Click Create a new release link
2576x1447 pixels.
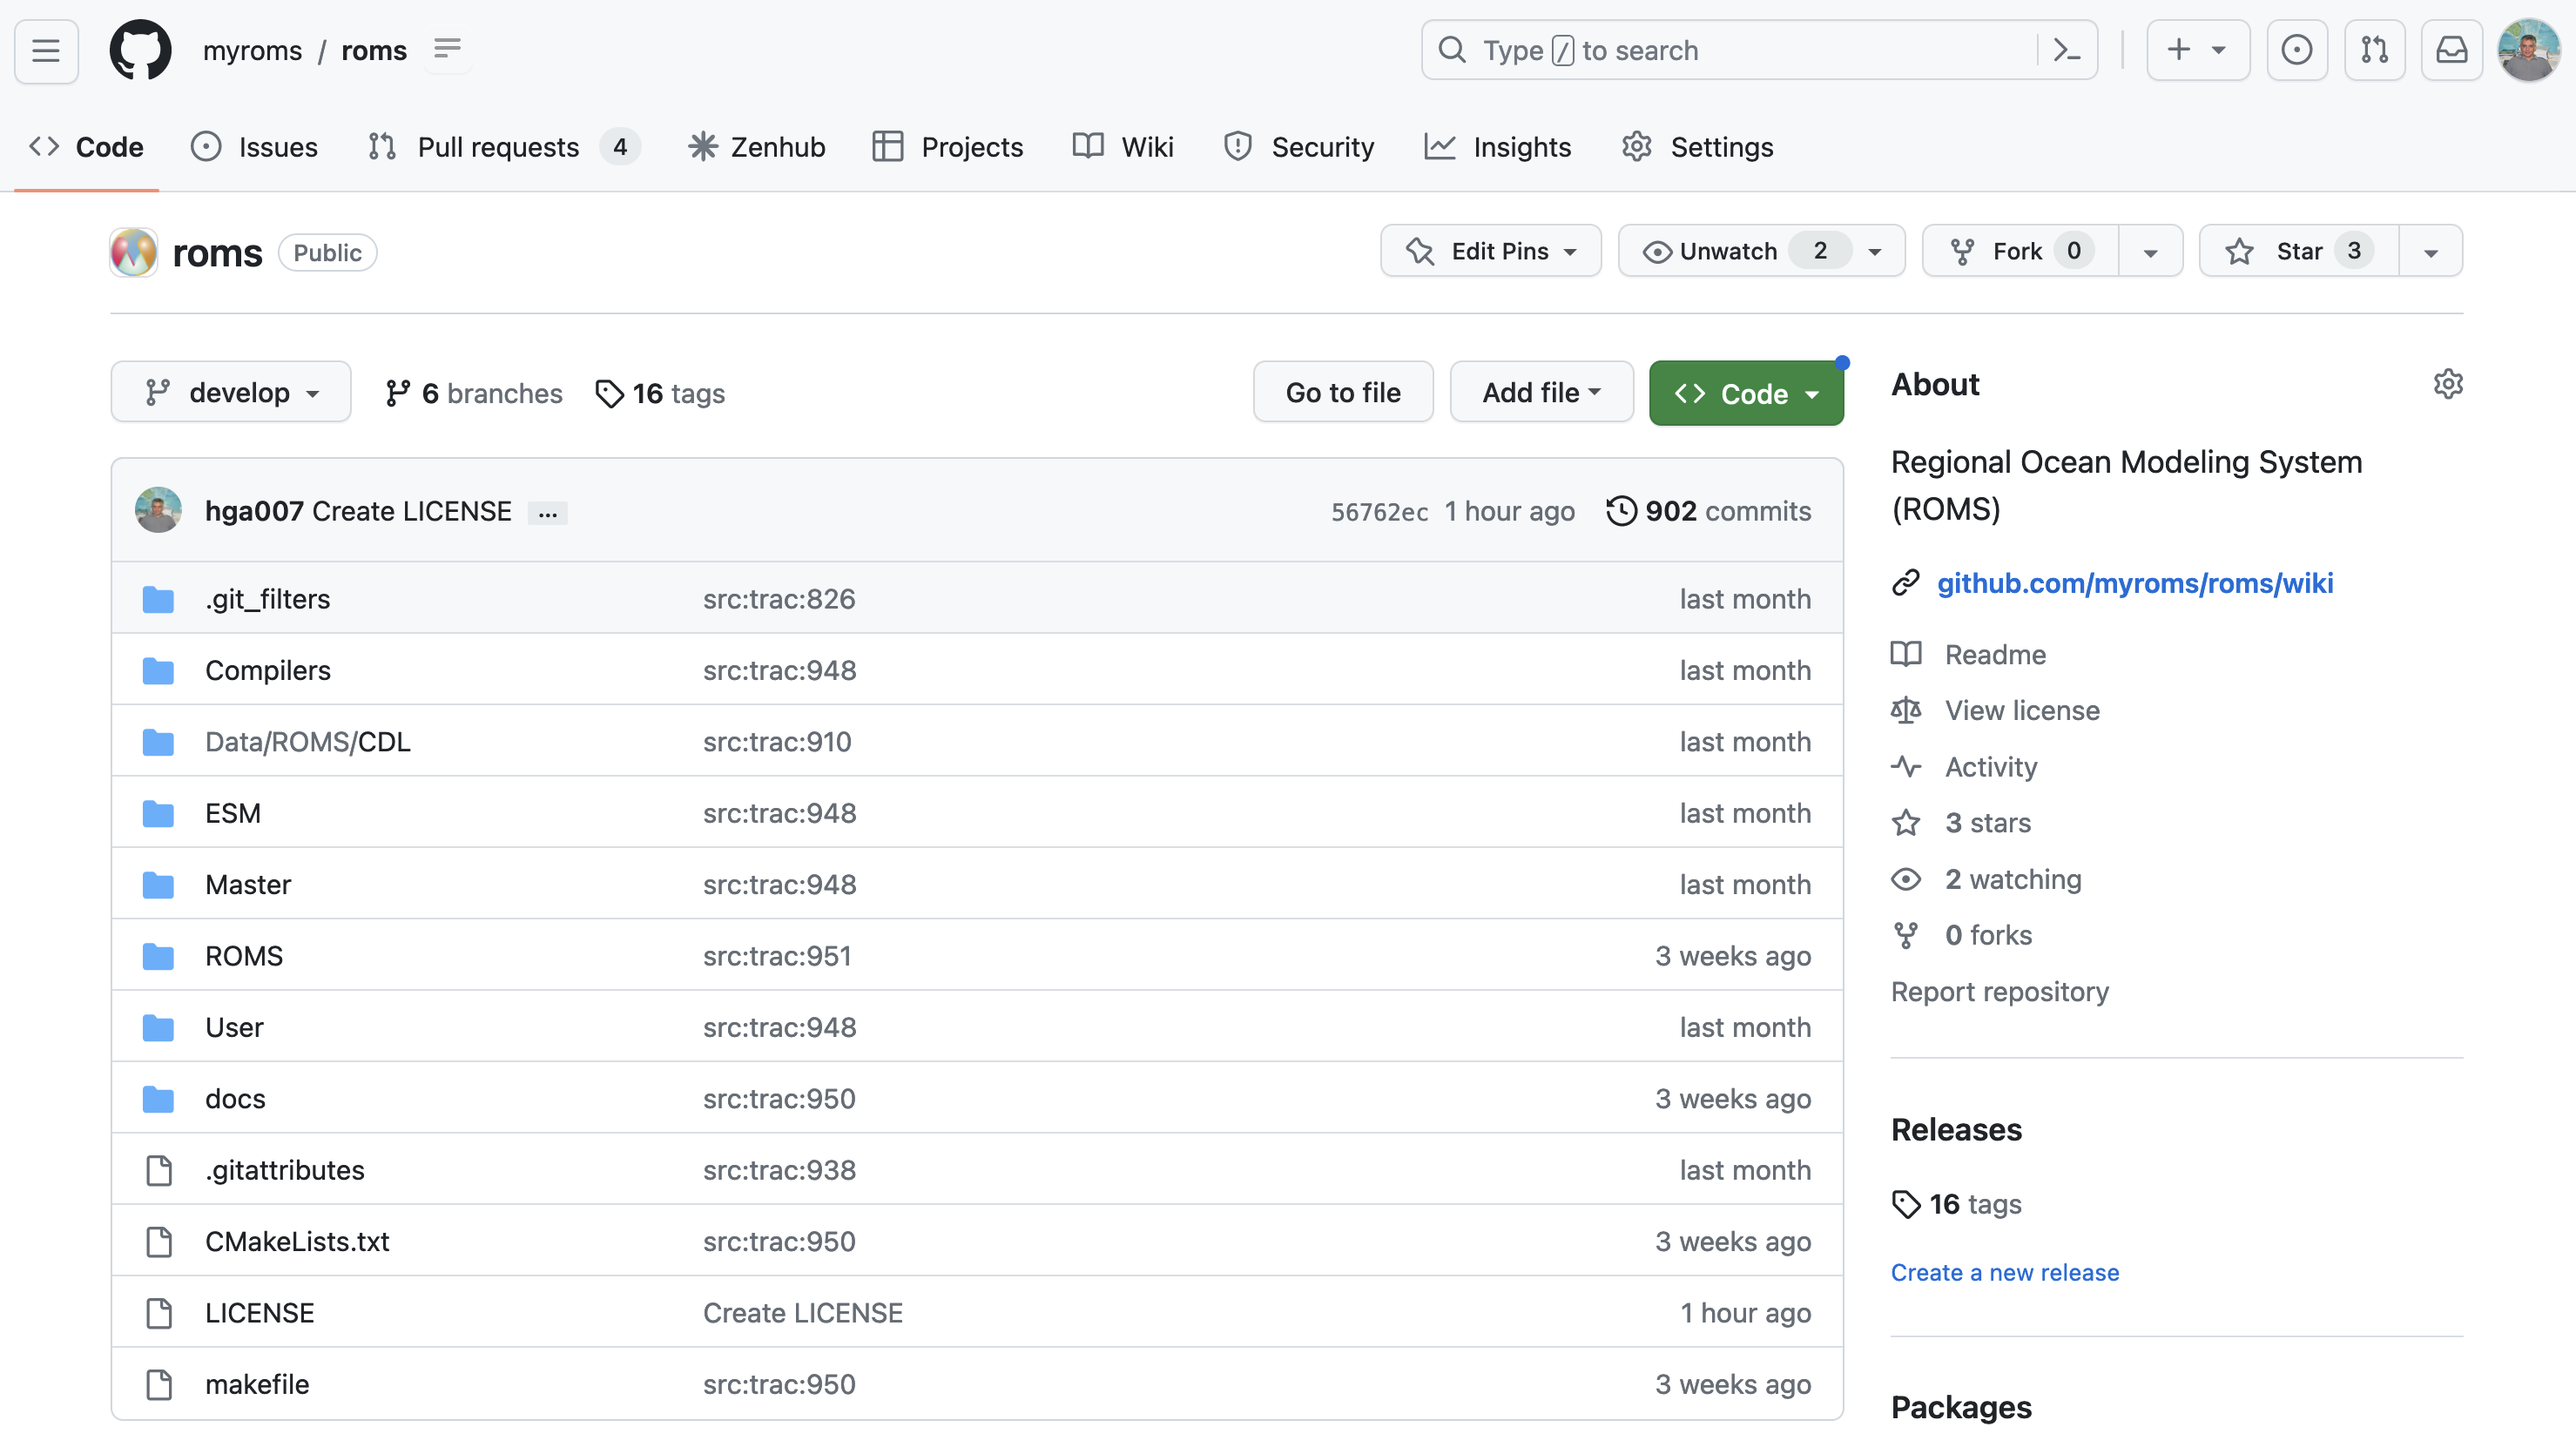(2004, 1272)
